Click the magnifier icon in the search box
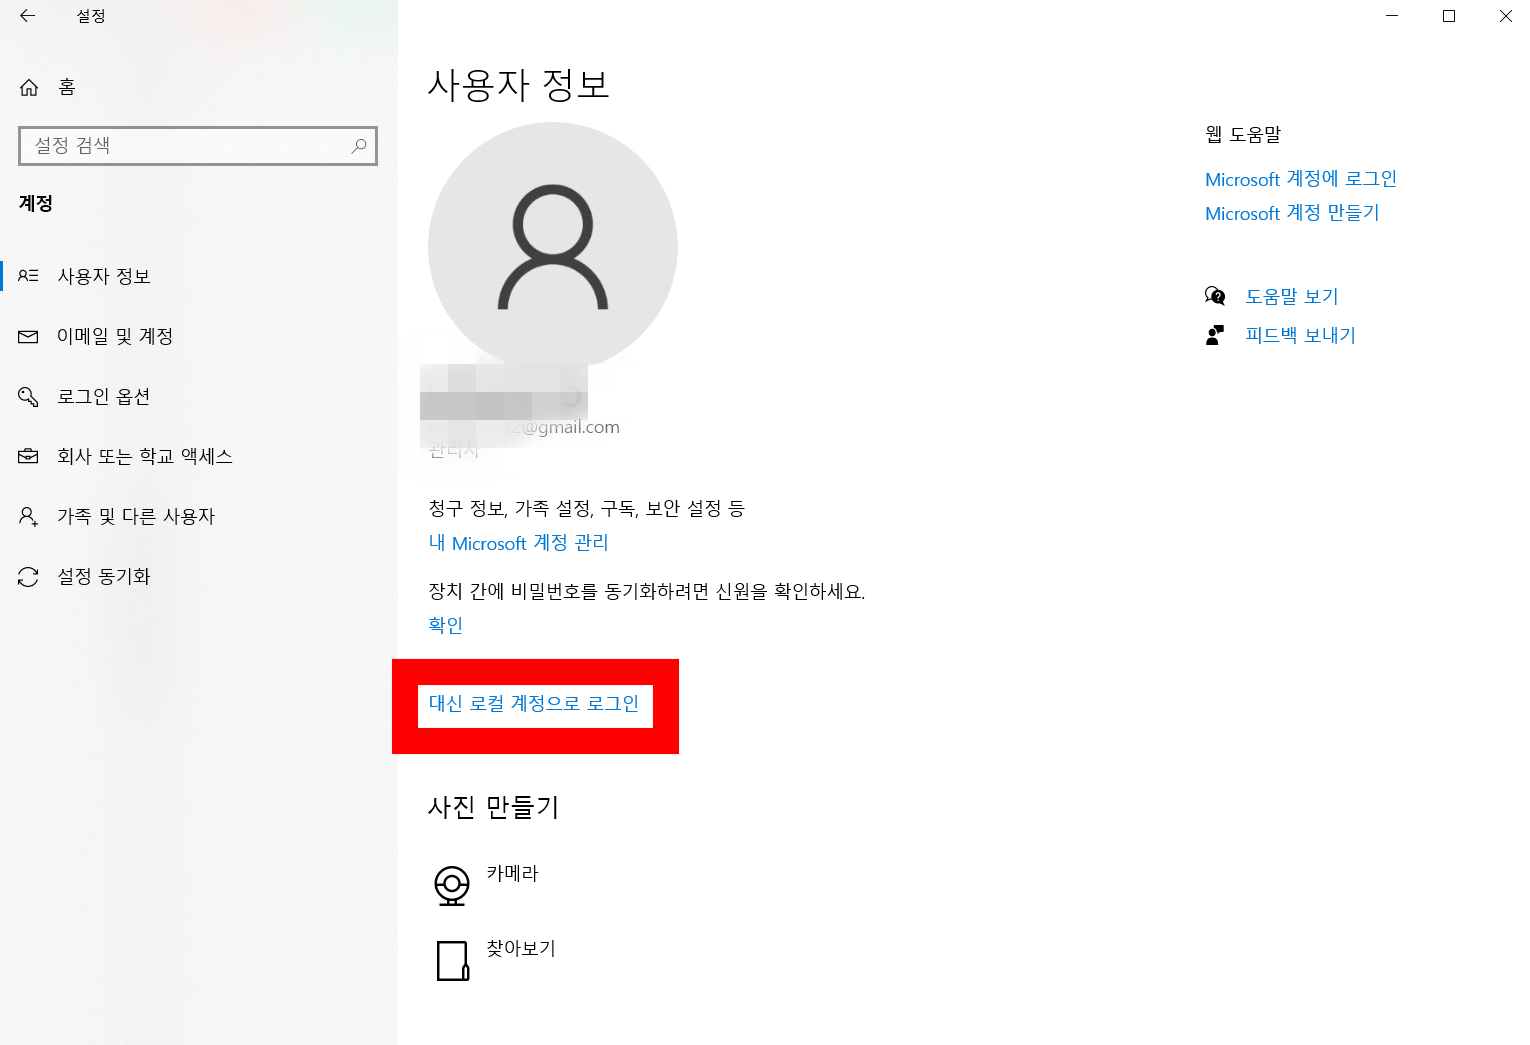Screen dimensions: 1530x1045 [x=359, y=146]
